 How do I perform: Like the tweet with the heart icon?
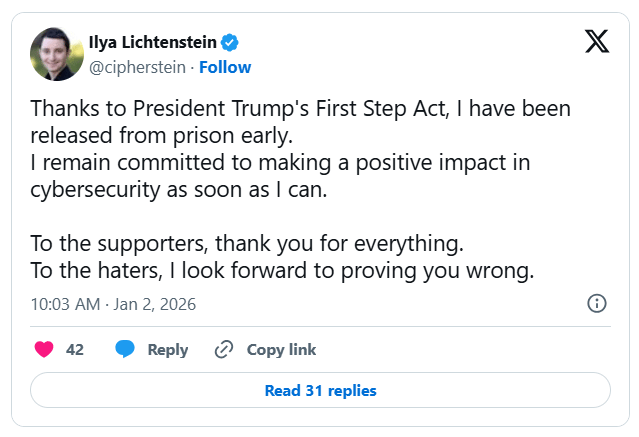[x=44, y=349]
